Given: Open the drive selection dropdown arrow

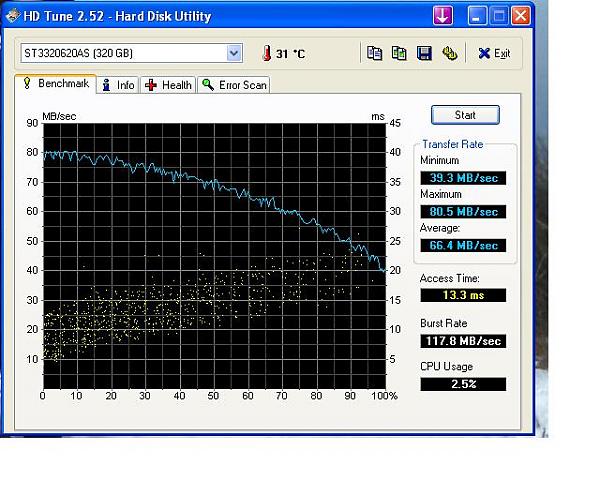Looking at the screenshot, I should click(234, 53).
